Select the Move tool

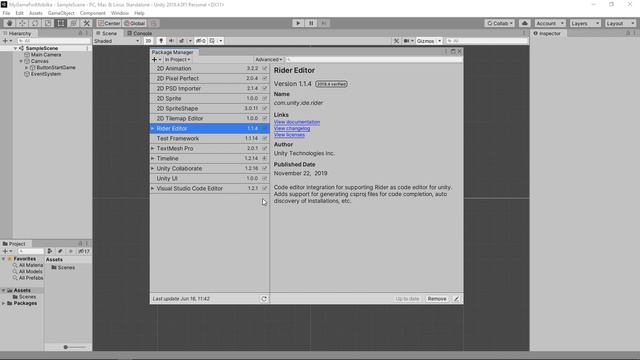22,23
